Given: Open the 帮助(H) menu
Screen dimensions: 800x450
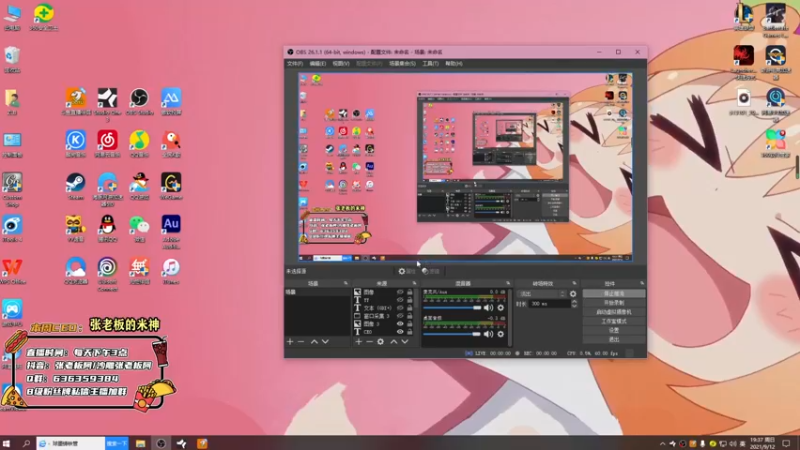Looking at the screenshot, I should [454, 64].
